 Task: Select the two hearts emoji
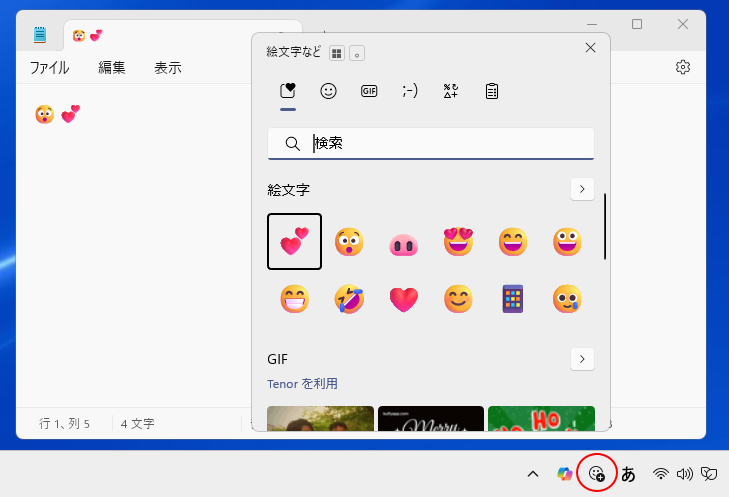pyautogui.click(x=294, y=241)
